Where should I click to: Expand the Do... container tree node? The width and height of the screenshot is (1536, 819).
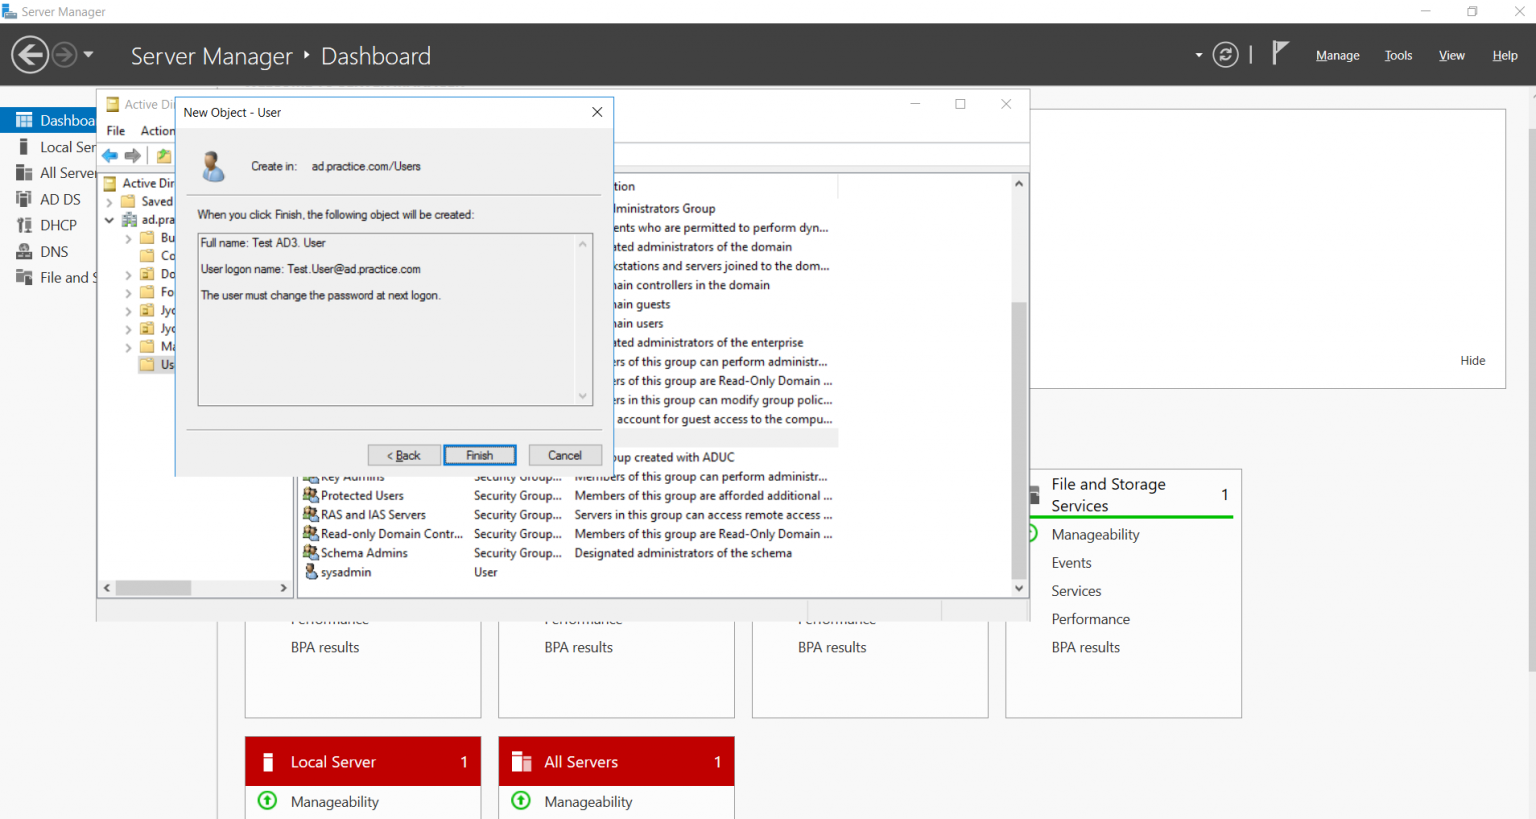click(x=128, y=275)
